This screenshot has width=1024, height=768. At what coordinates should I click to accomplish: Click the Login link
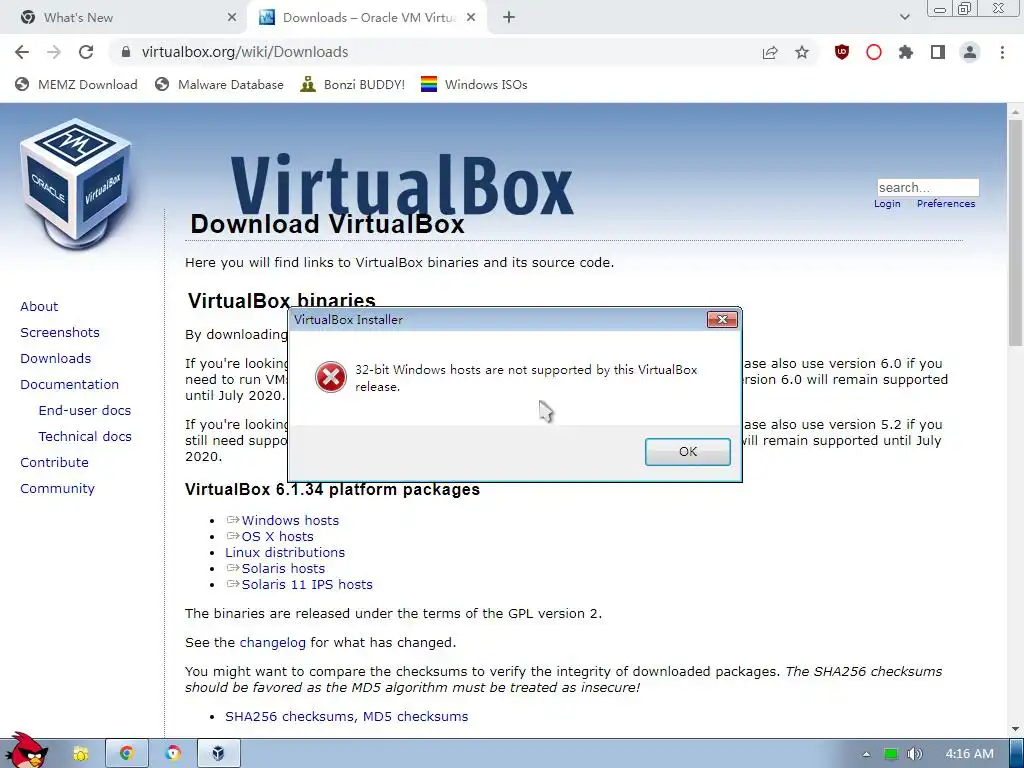tap(887, 204)
